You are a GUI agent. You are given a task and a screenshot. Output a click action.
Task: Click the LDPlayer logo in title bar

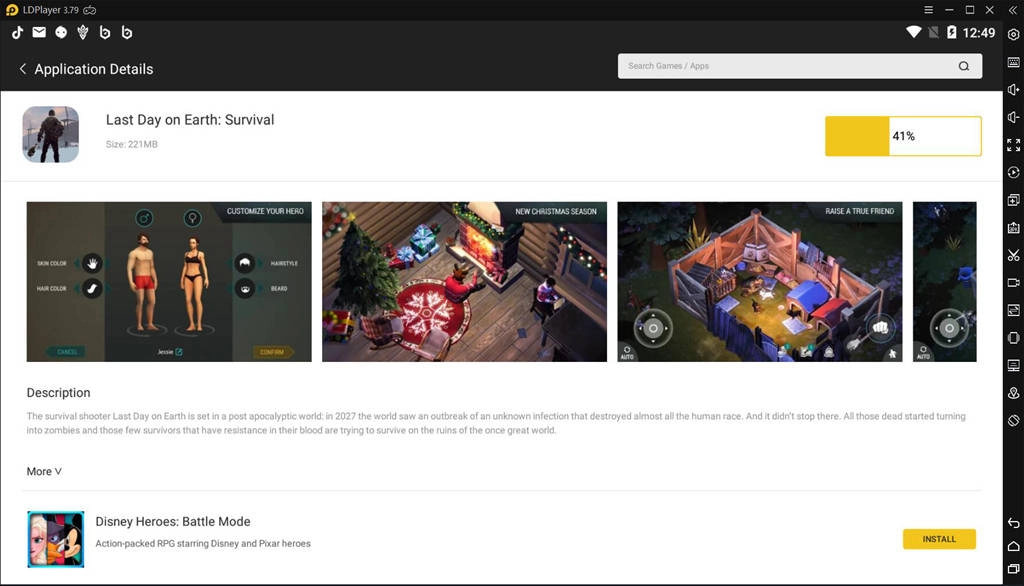click(x=12, y=10)
